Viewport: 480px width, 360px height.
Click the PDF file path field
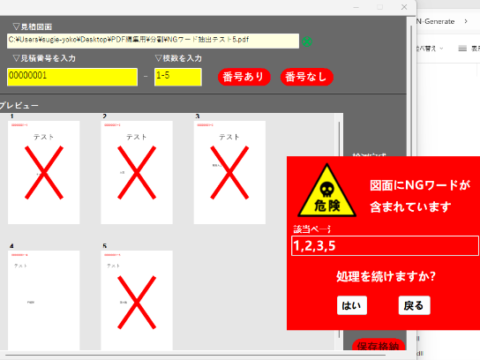153,41
